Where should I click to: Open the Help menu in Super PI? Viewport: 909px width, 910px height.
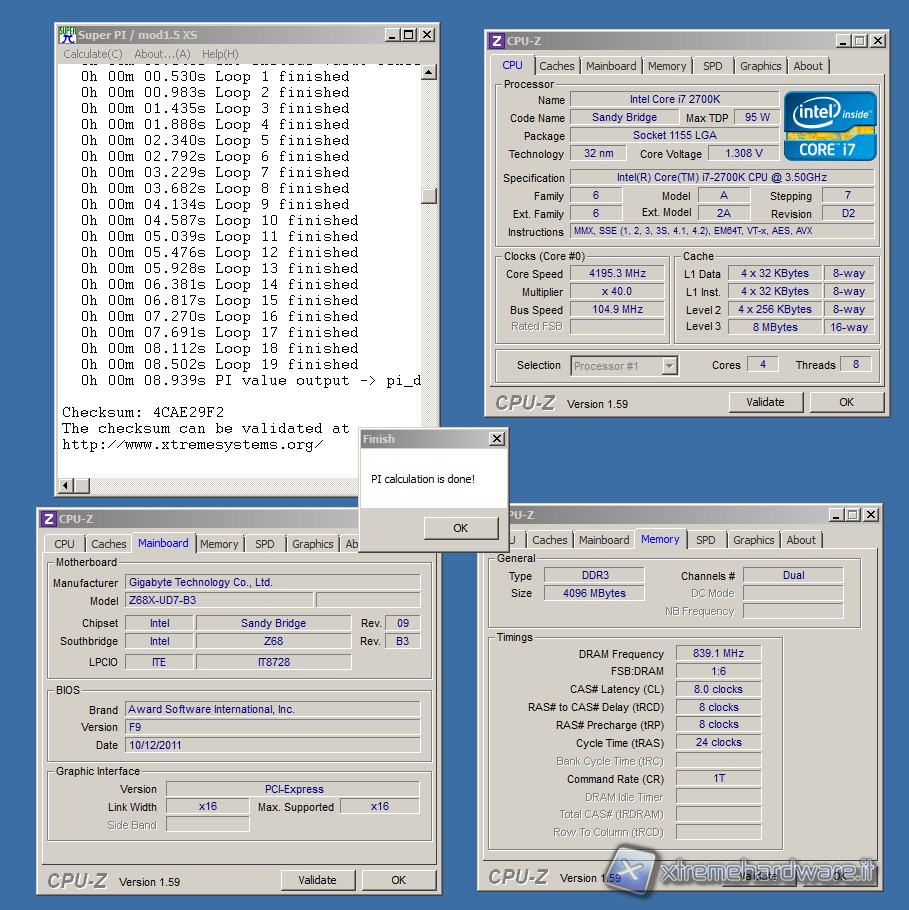tap(220, 54)
